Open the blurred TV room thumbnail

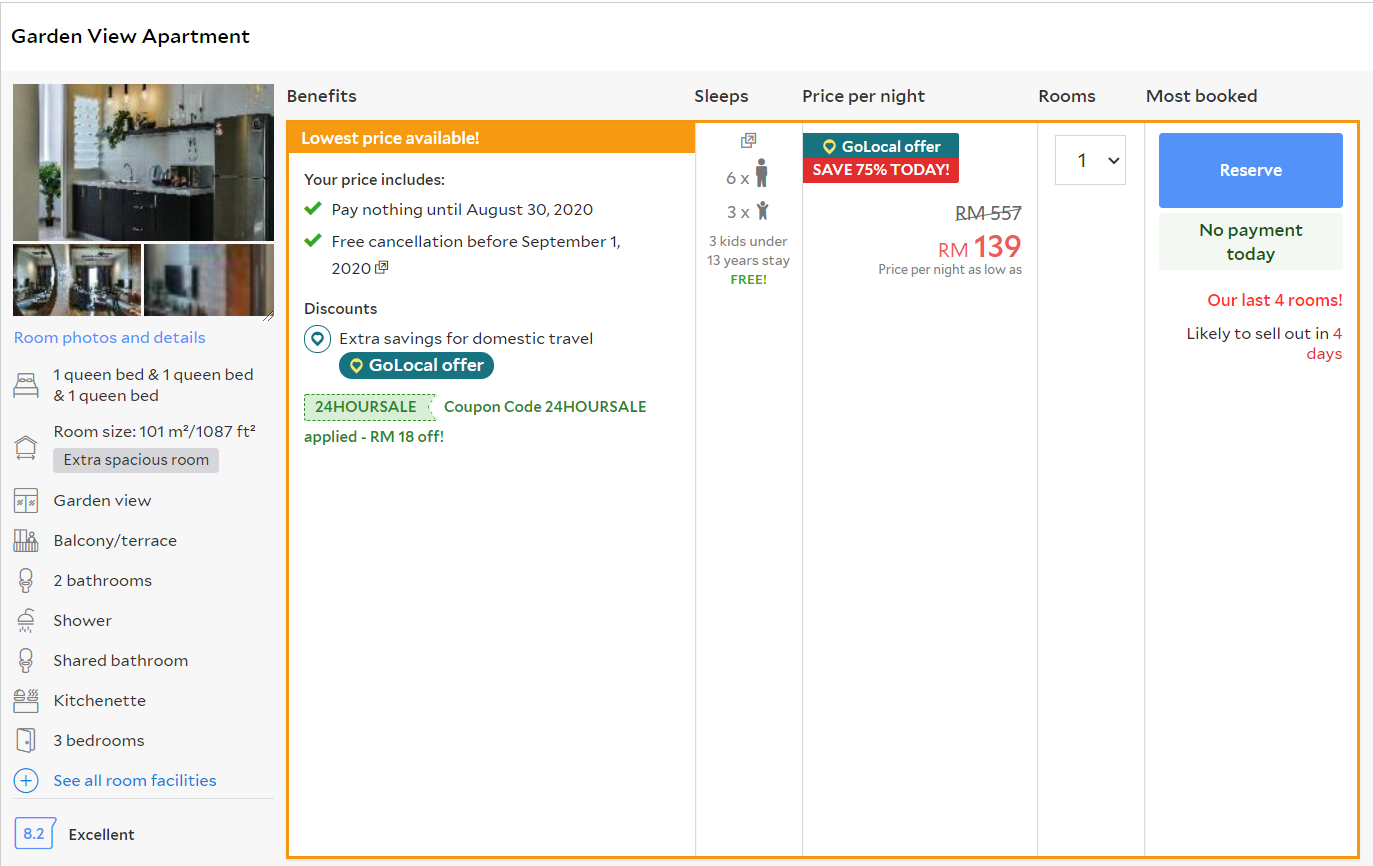coord(209,280)
